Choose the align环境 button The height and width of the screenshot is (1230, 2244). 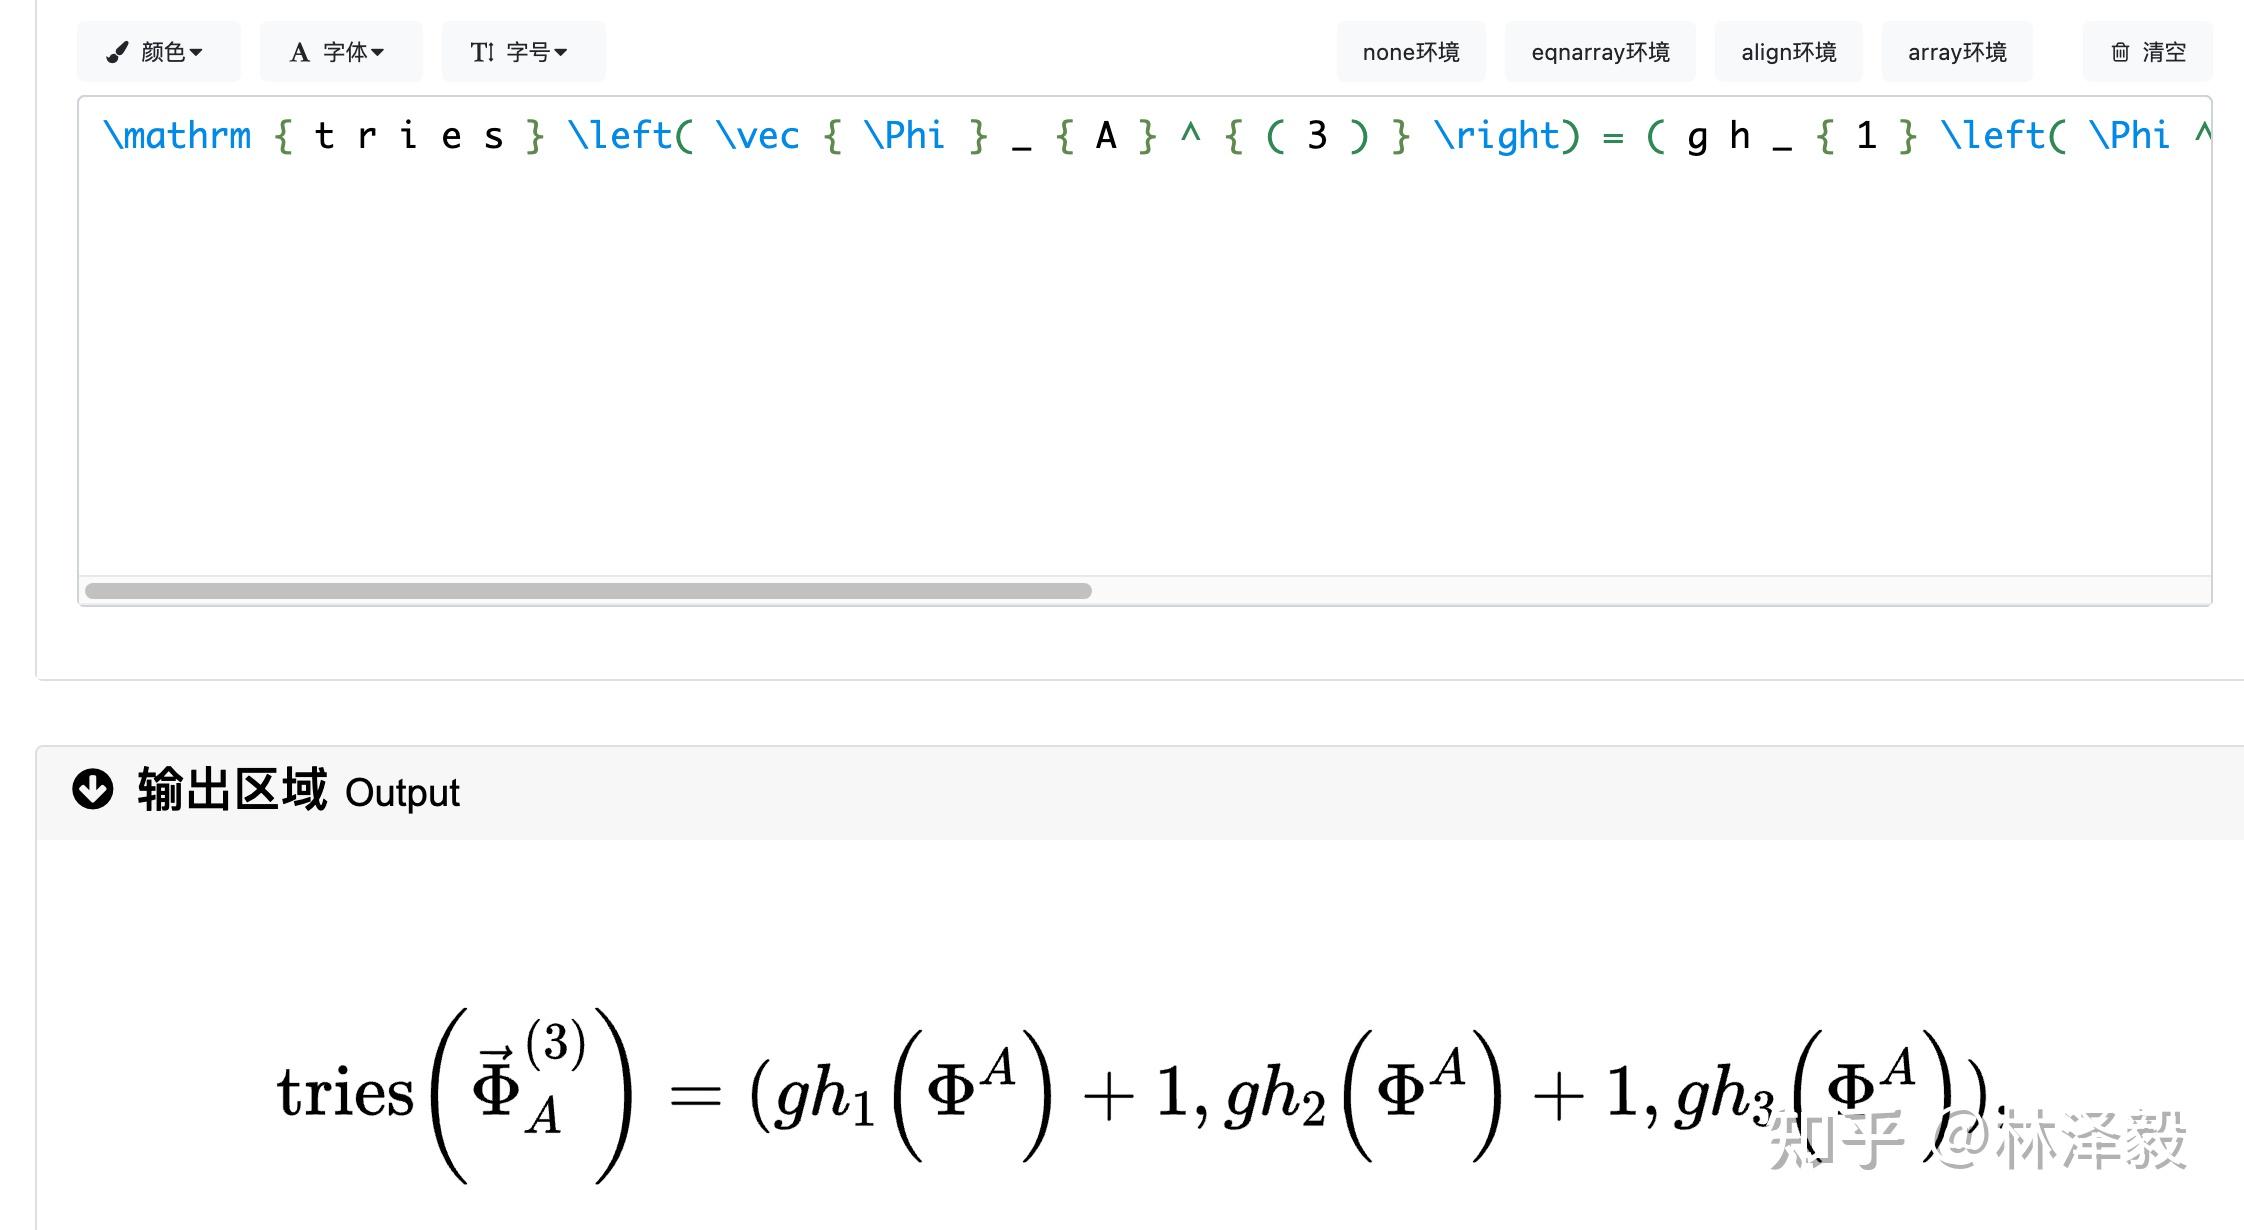tap(1788, 52)
